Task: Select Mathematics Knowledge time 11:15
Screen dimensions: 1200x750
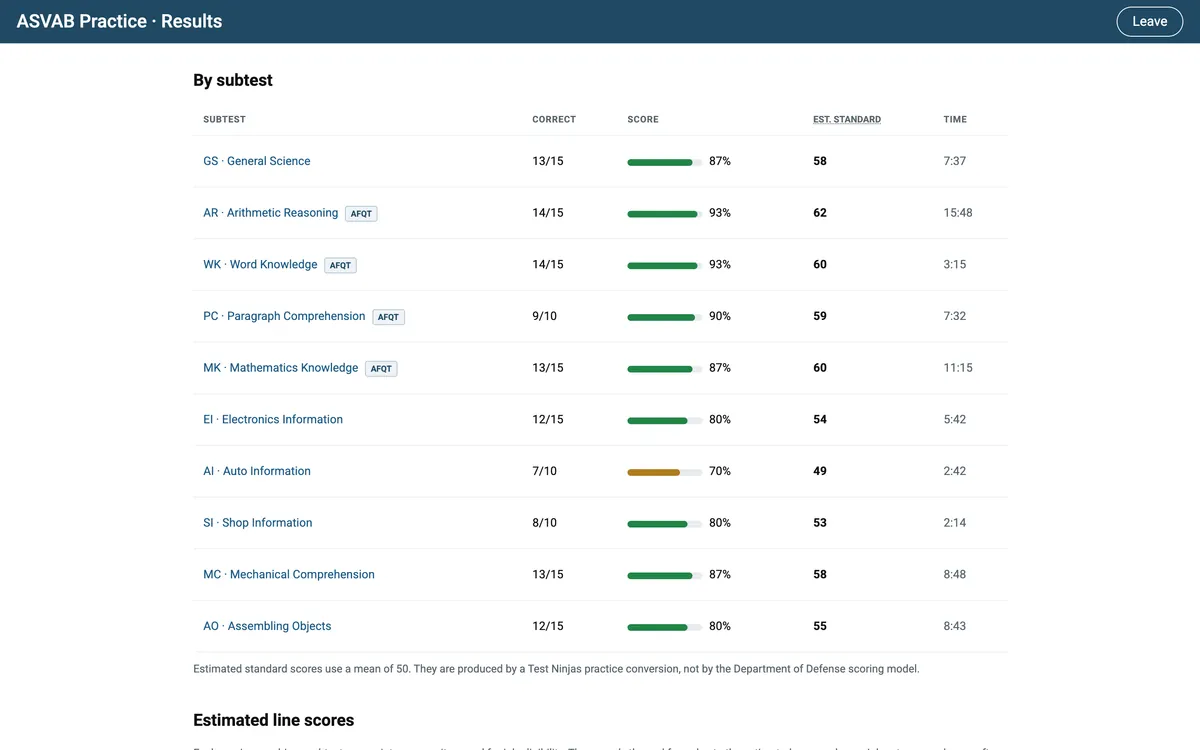Action: point(958,368)
